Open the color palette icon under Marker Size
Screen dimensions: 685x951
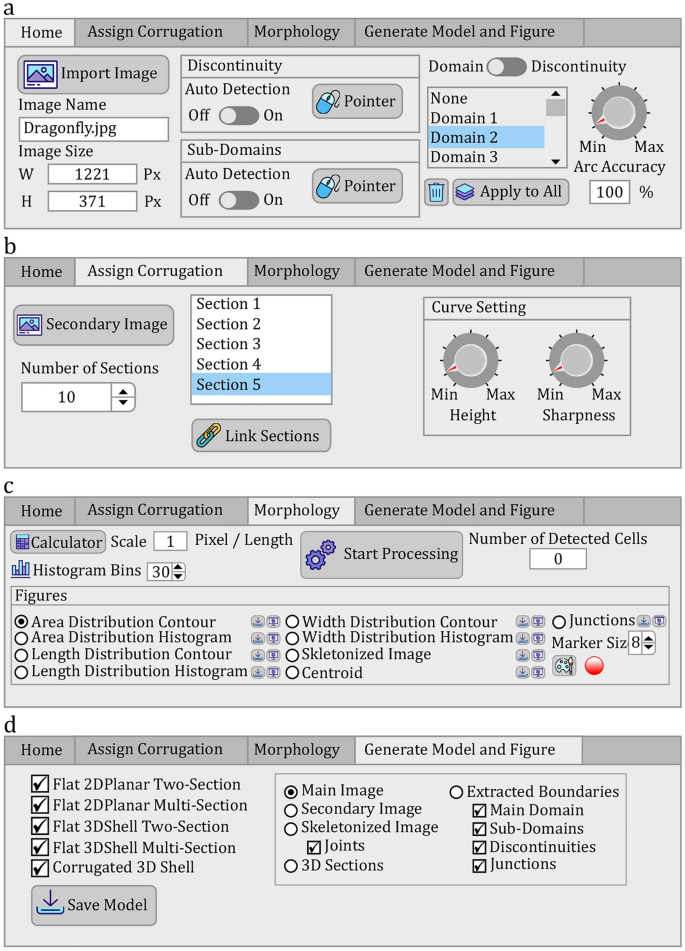pos(564,666)
